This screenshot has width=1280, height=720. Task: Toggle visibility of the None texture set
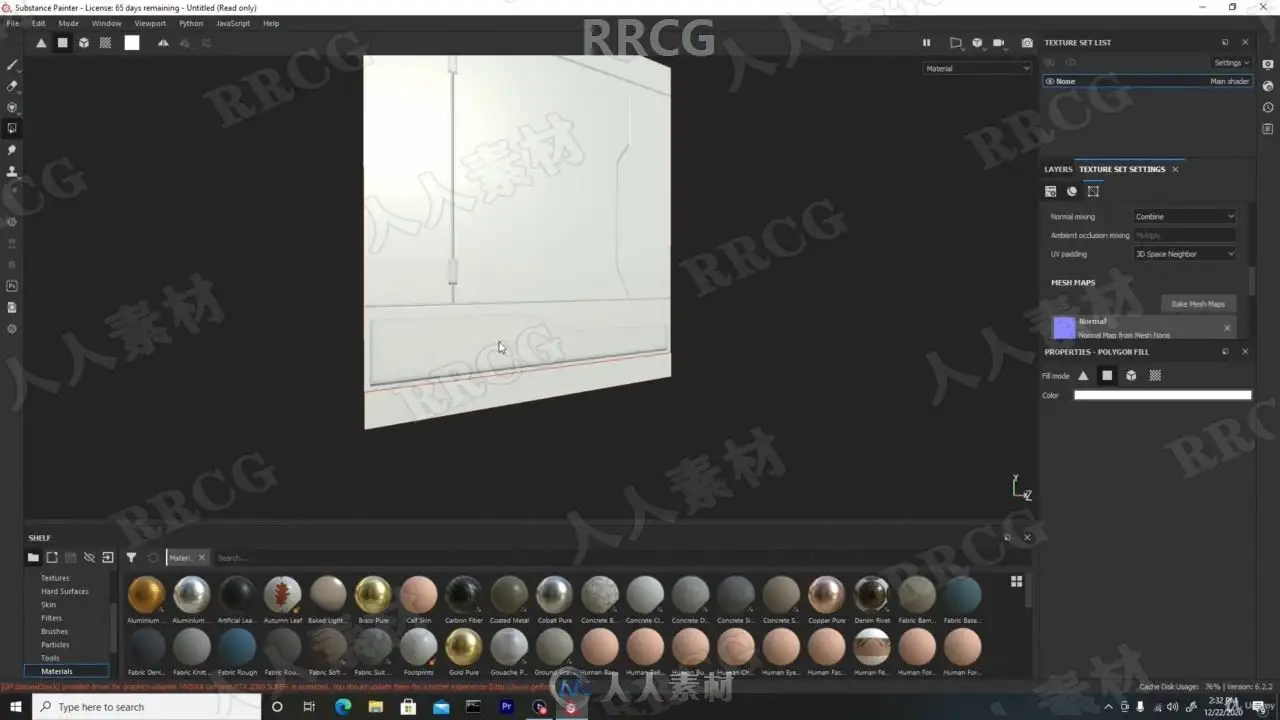click(x=1050, y=81)
